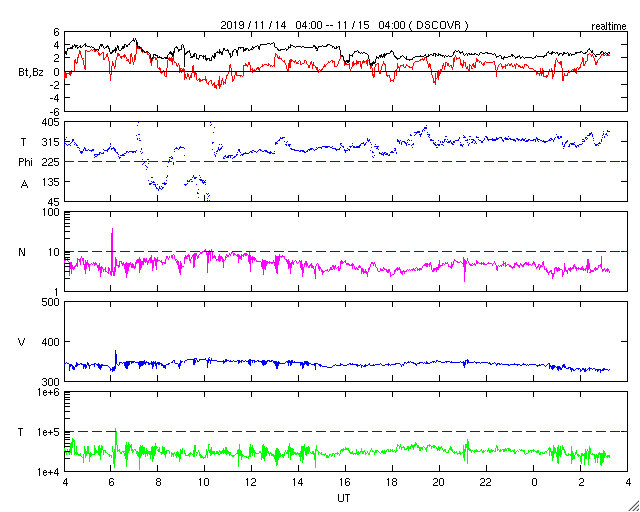Click the "135" tick value

(x=51, y=182)
